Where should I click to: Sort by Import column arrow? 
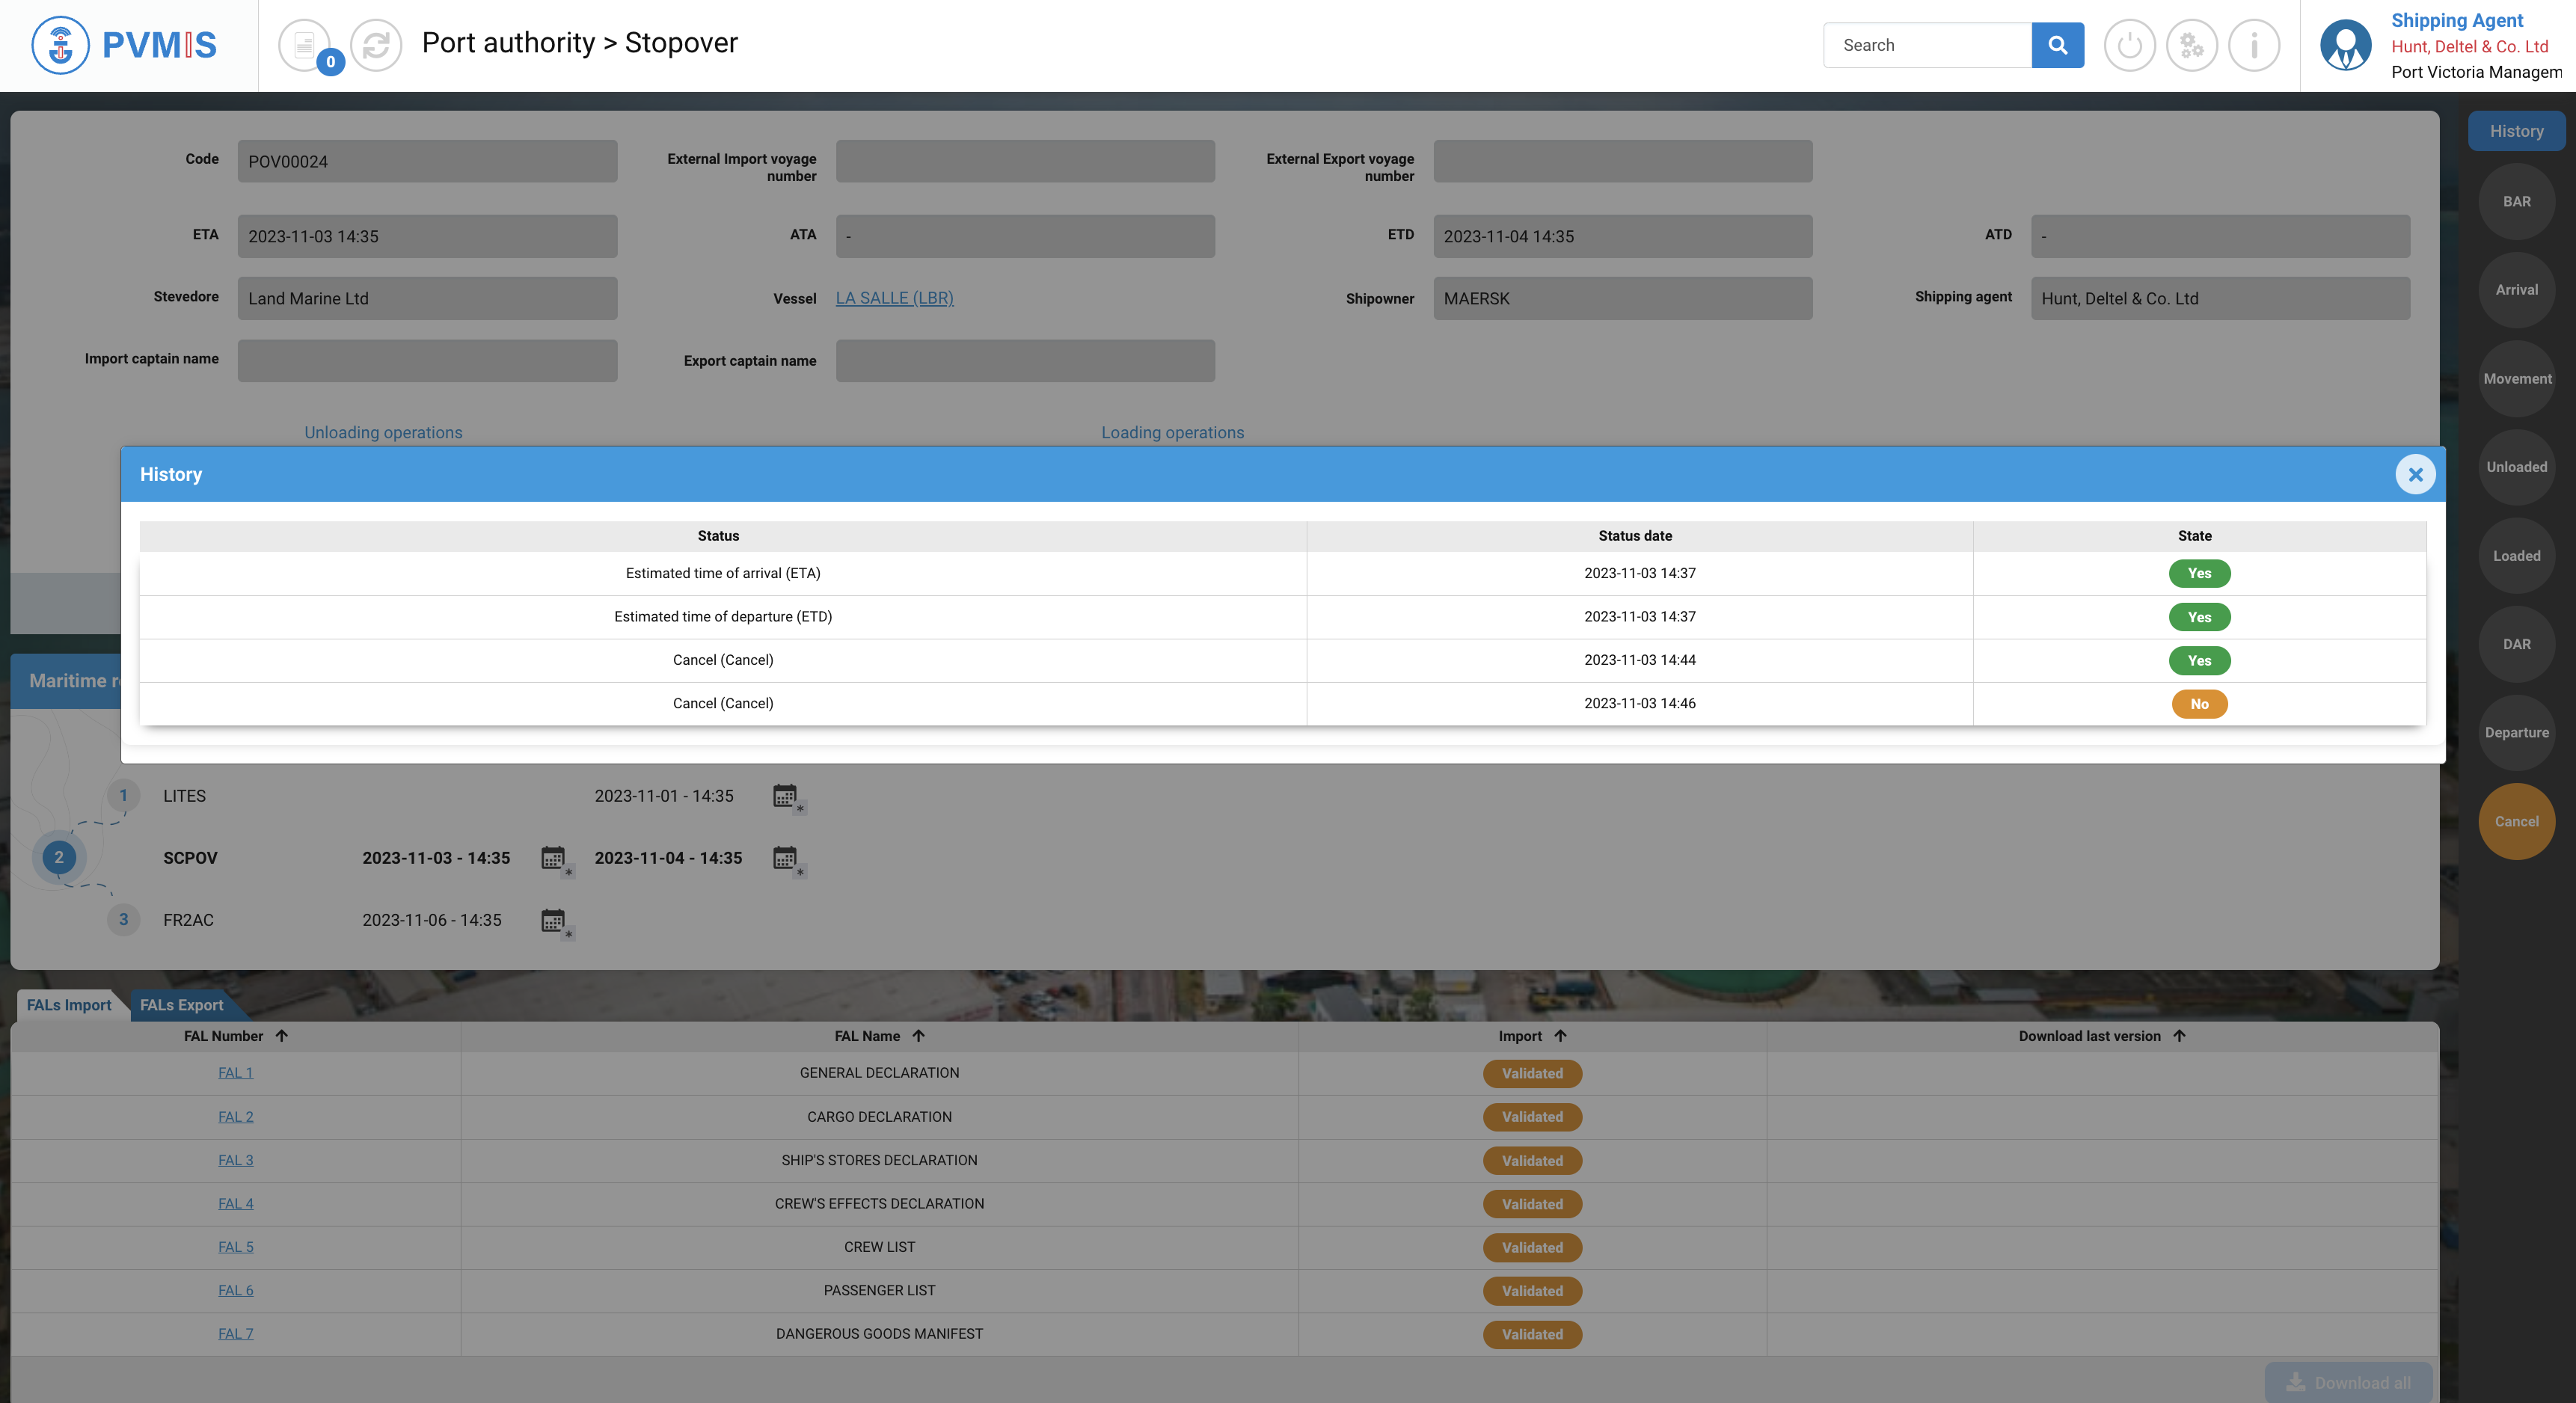(x=1560, y=1036)
